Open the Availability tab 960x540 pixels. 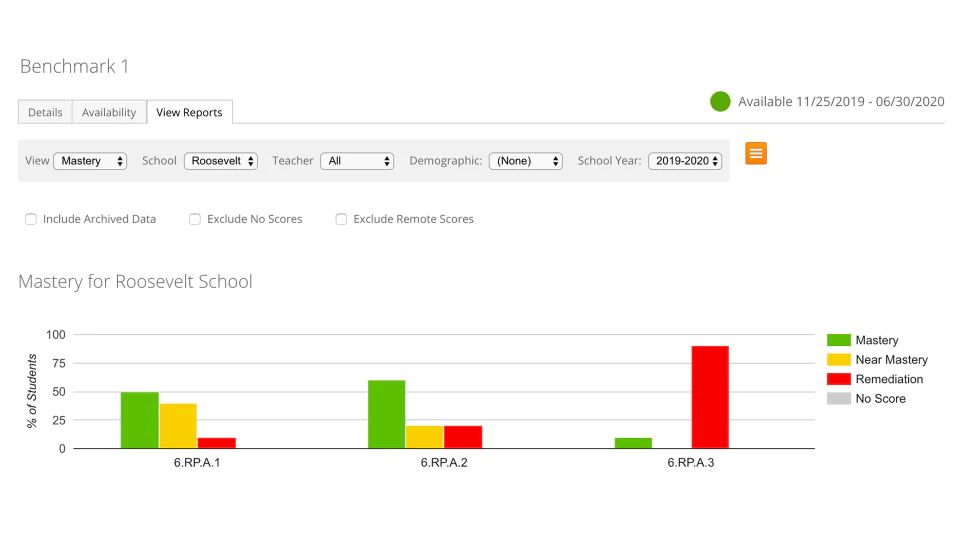[109, 112]
